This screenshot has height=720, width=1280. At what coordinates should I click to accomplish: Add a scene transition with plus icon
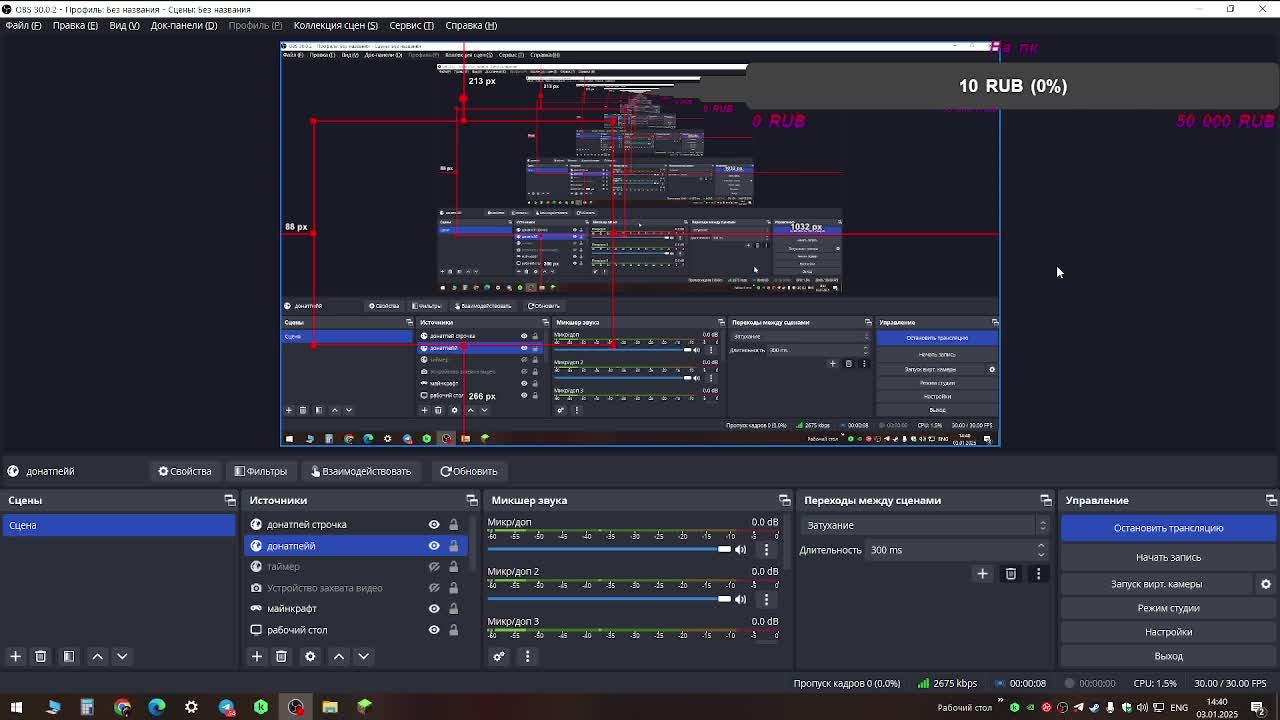point(982,573)
